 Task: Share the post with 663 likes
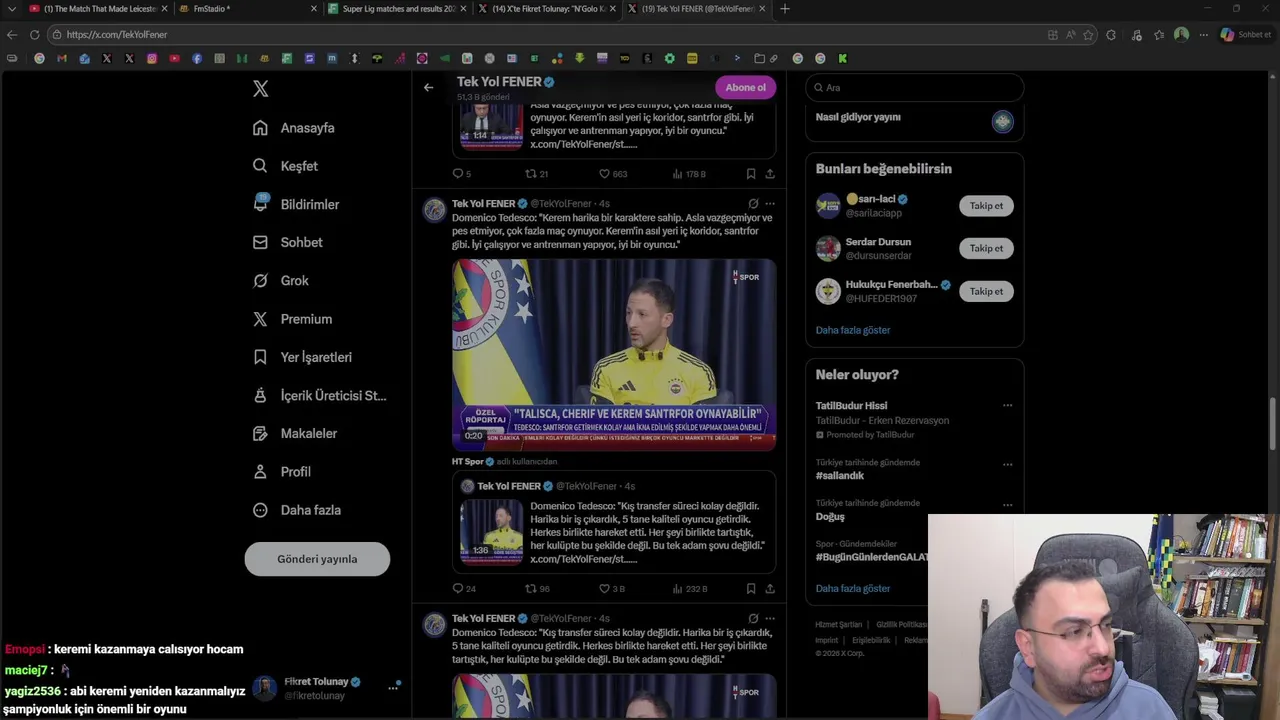(x=770, y=174)
